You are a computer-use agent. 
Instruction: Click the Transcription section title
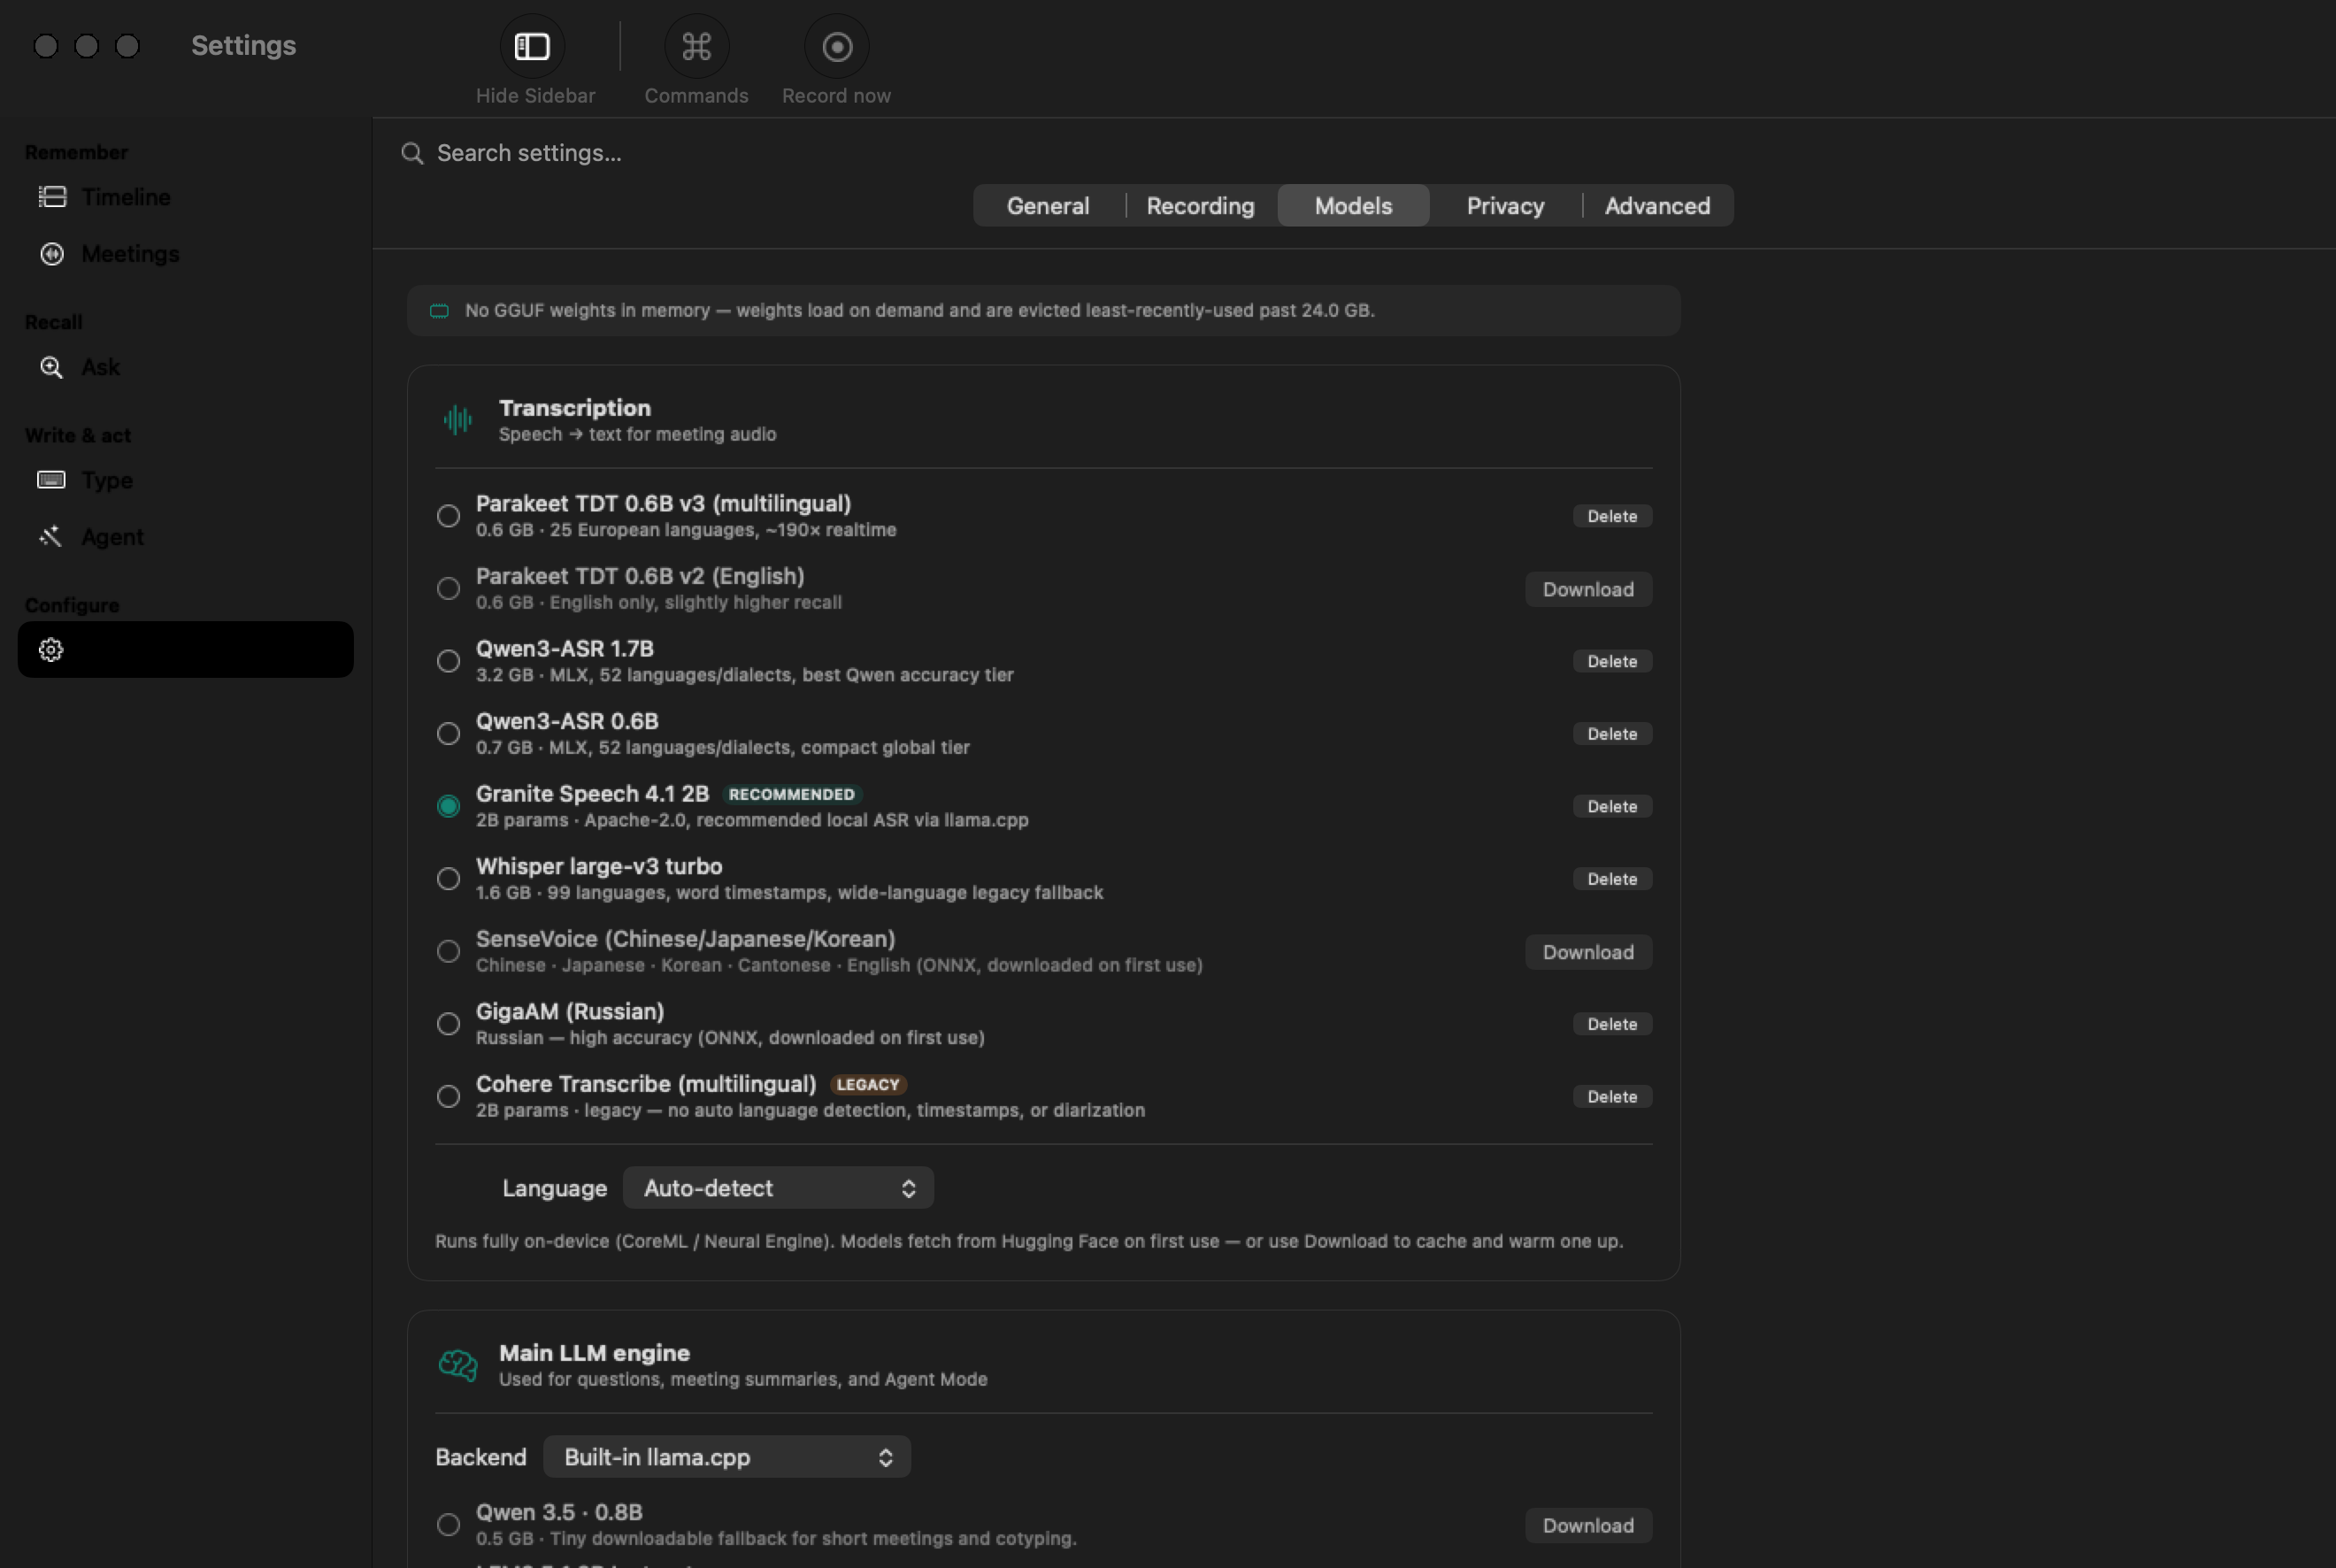tap(575, 408)
